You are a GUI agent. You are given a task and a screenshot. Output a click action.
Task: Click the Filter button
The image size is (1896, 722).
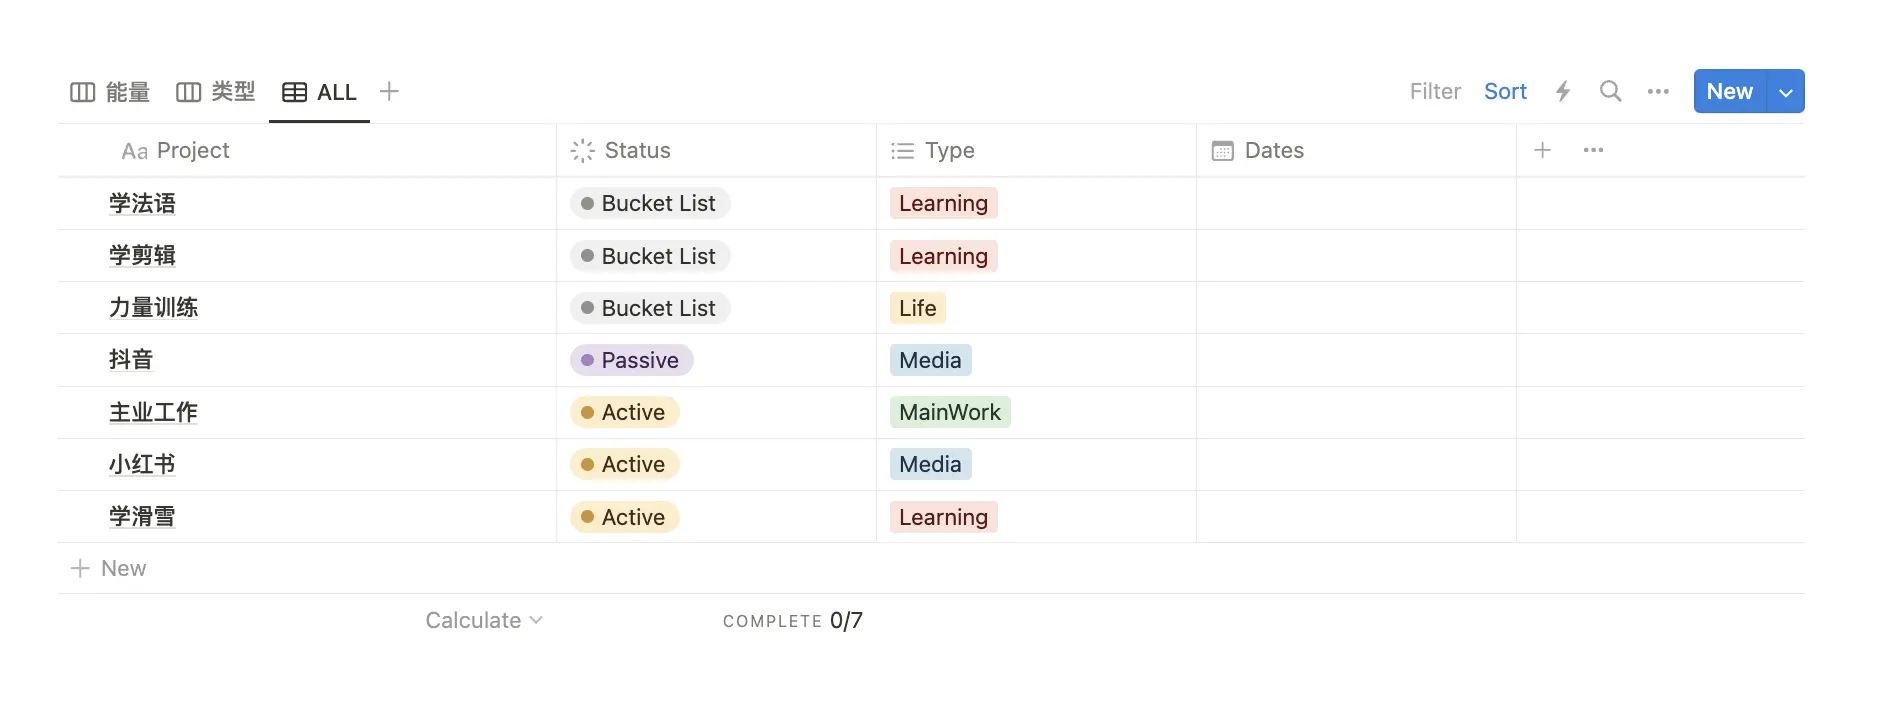coord(1435,92)
